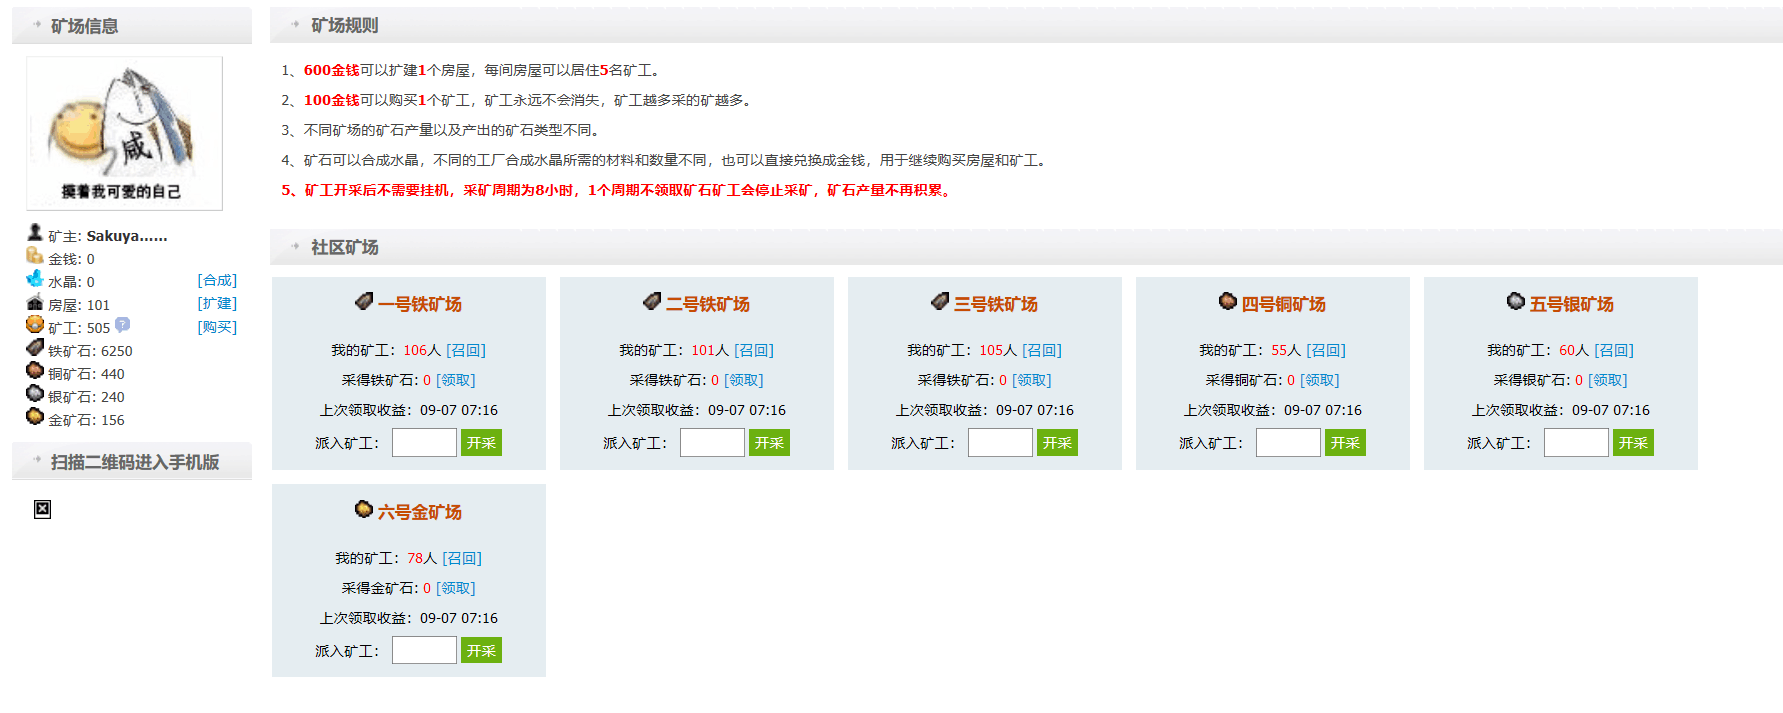Collect gold ore from 六号金矿场

pos(456,588)
